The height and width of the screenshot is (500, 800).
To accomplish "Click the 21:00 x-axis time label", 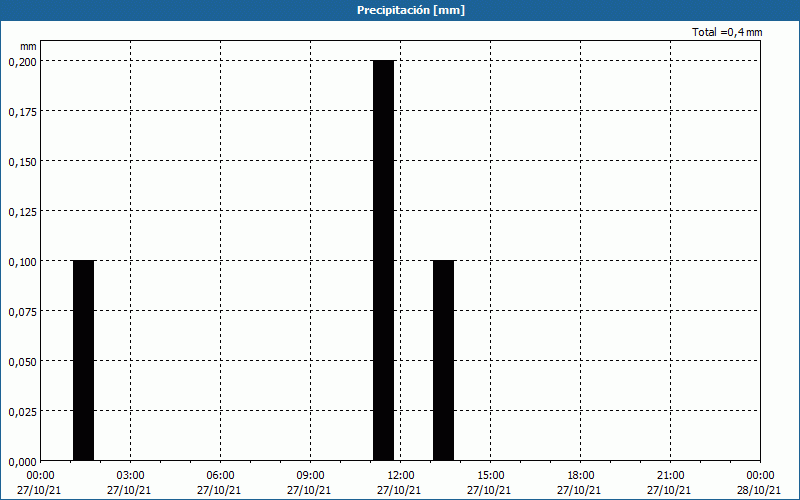I will point(670,476).
